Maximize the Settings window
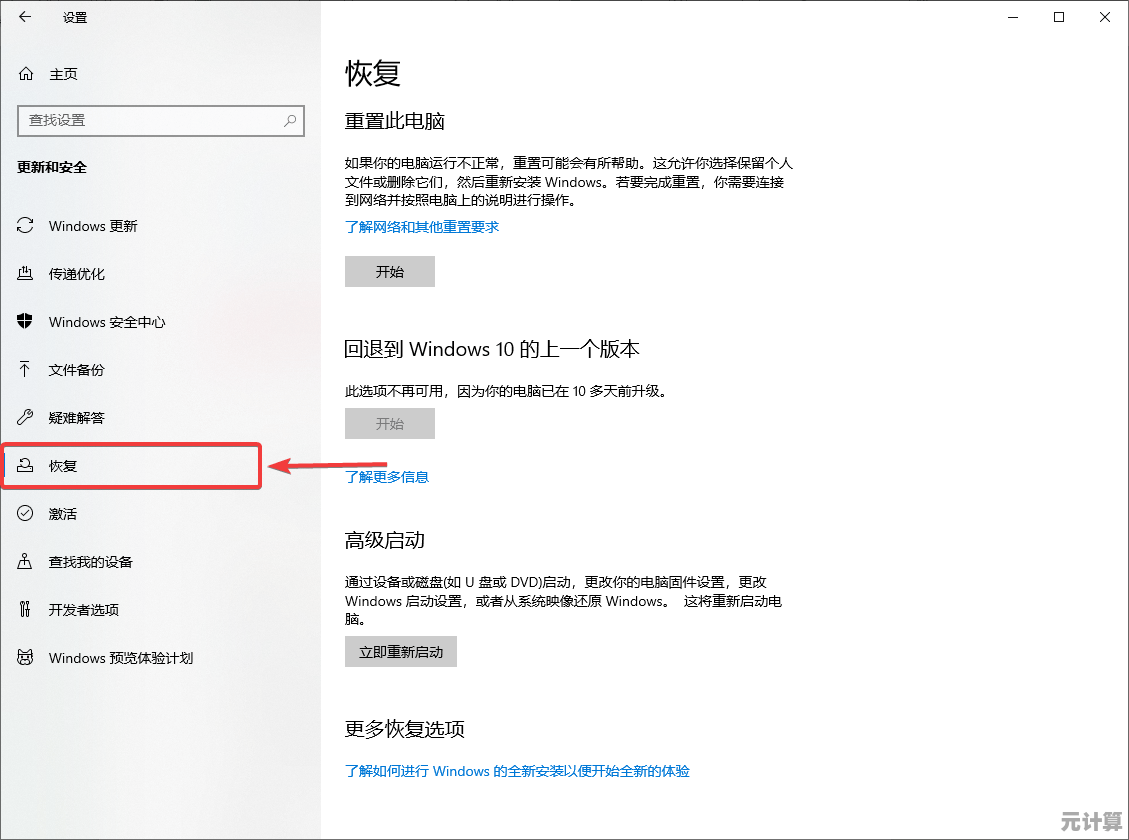The width and height of the screenshot is (1129, 840). [x=1058, y=17]
